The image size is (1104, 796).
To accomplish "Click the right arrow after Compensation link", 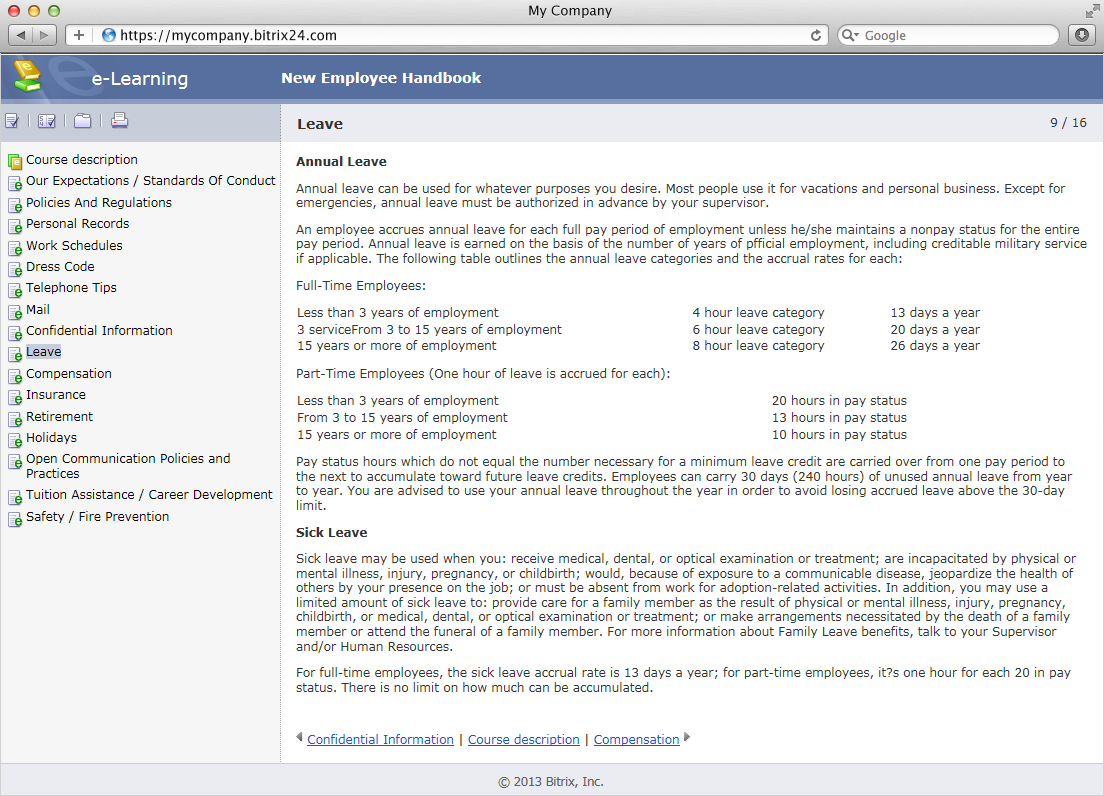I will 687,738.
